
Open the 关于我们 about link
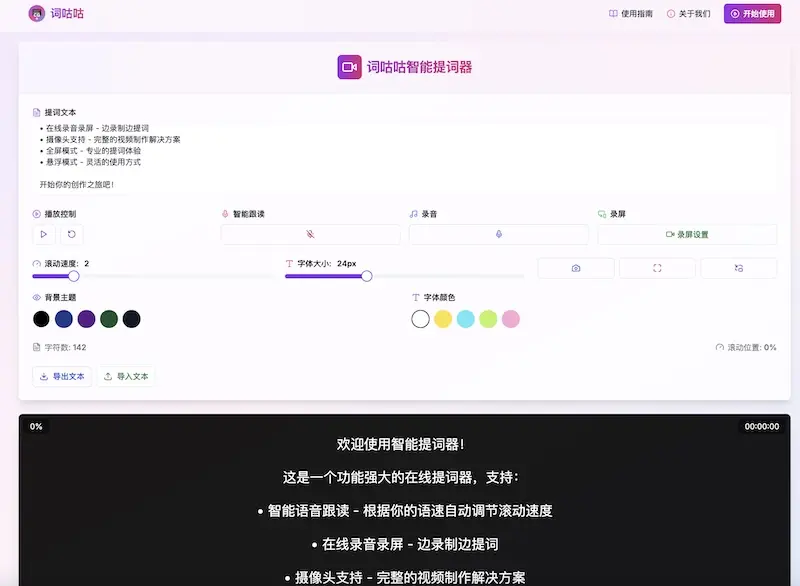[688, 14]
